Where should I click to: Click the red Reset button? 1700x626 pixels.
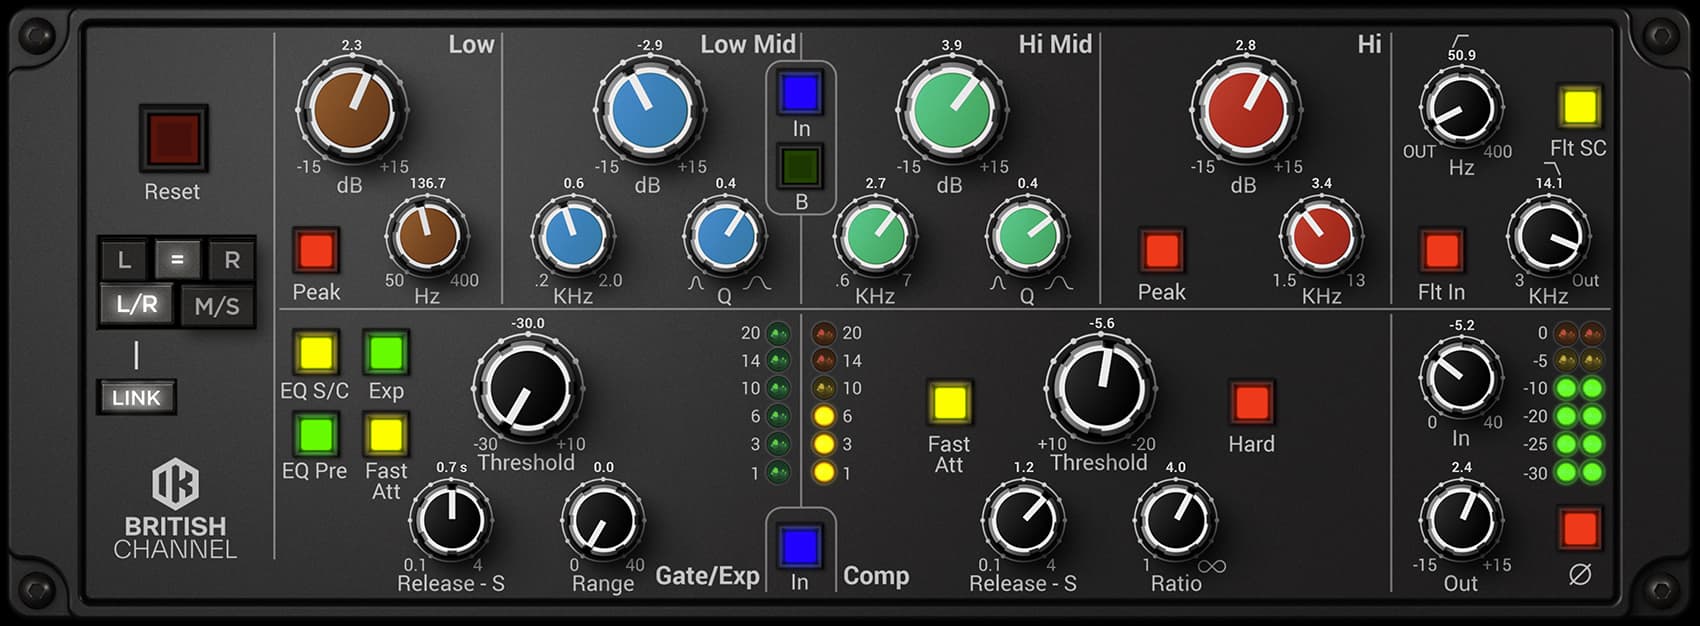tap(173, 138)
